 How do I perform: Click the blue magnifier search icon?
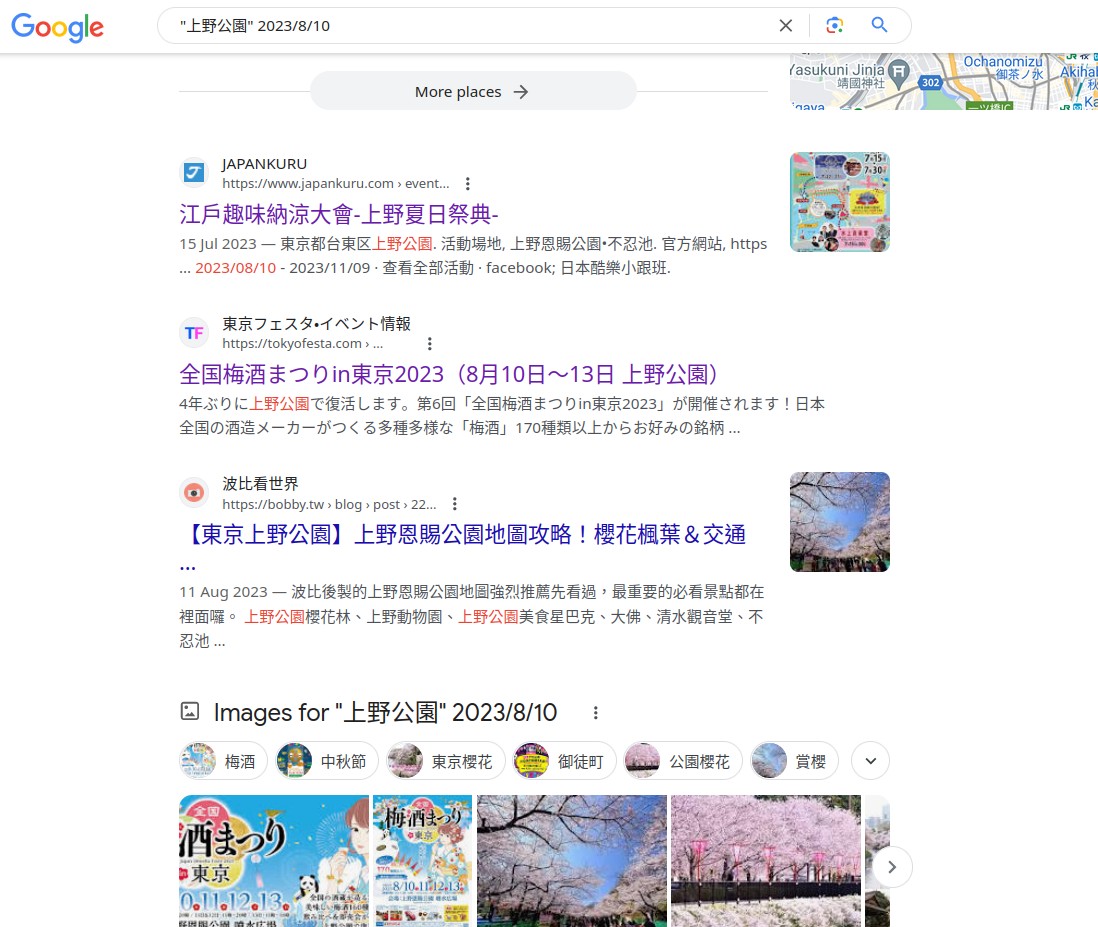point(880,25)
